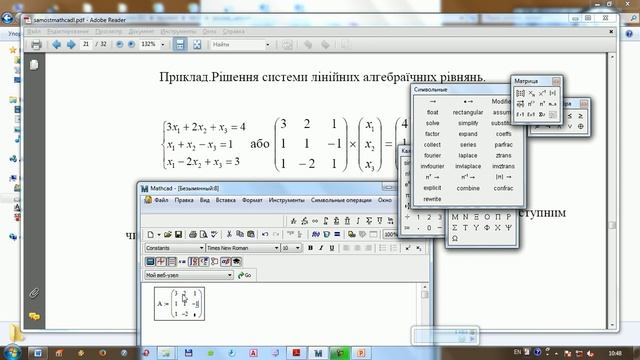Open Insert Unit dialog icon
This screenshot has width=640, height=360.
click(326, 234)
